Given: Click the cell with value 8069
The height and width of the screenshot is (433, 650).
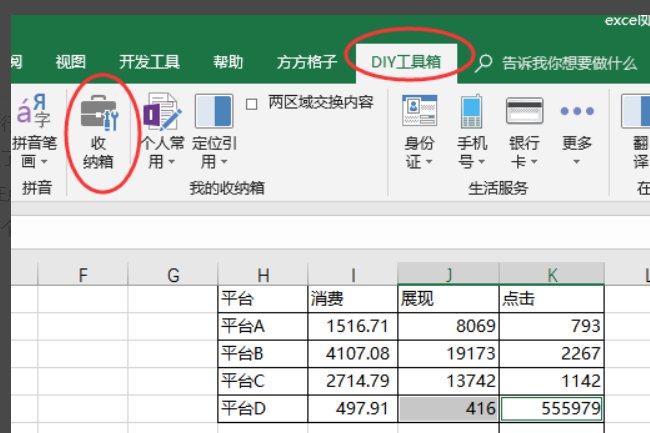Looking at the screenshot, I should 448,326.
